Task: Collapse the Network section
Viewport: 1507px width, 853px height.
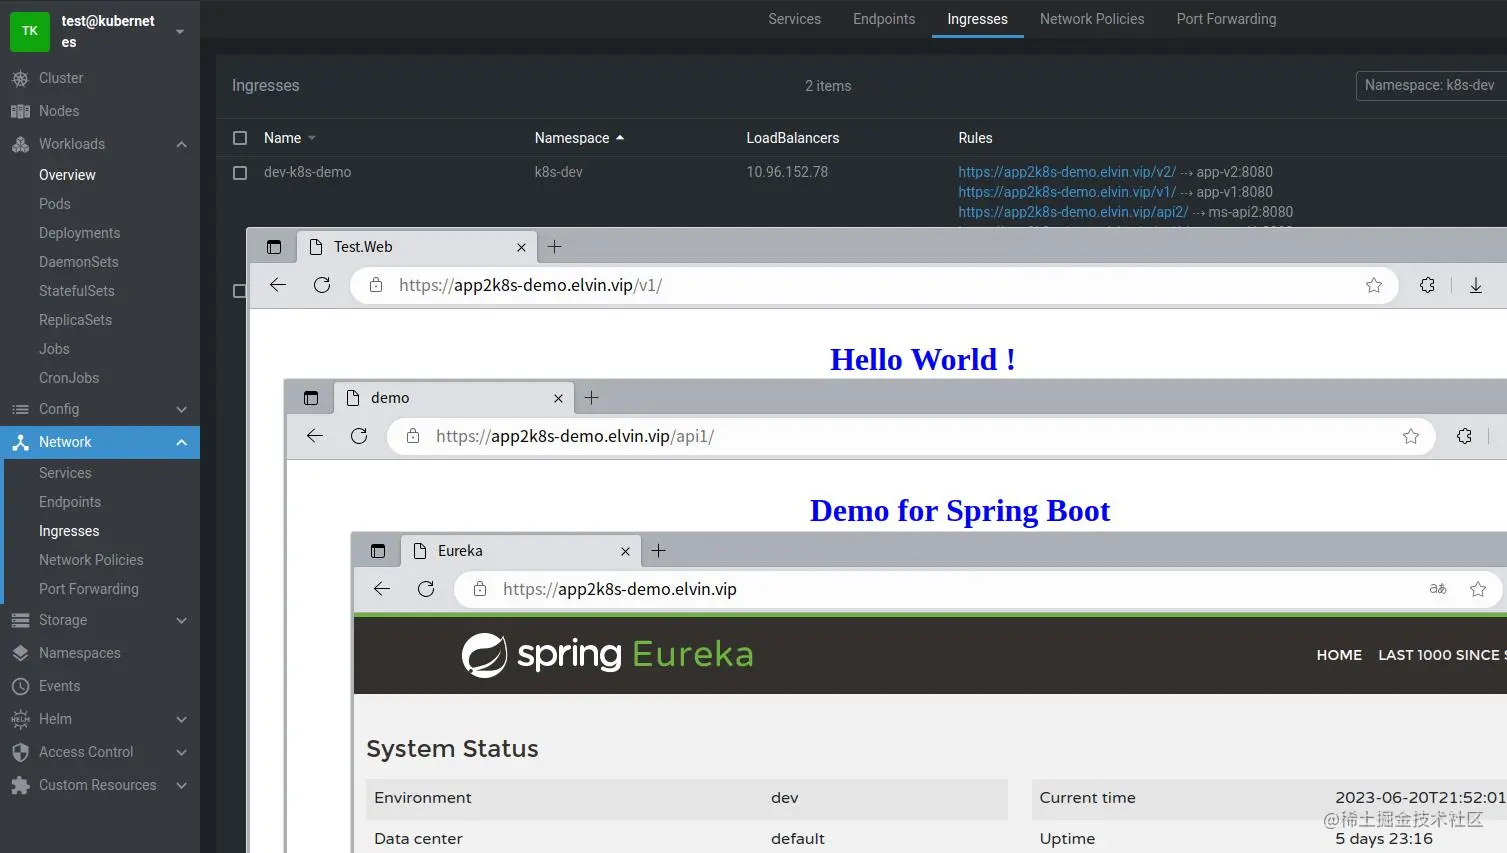Action: pos(181,442)
